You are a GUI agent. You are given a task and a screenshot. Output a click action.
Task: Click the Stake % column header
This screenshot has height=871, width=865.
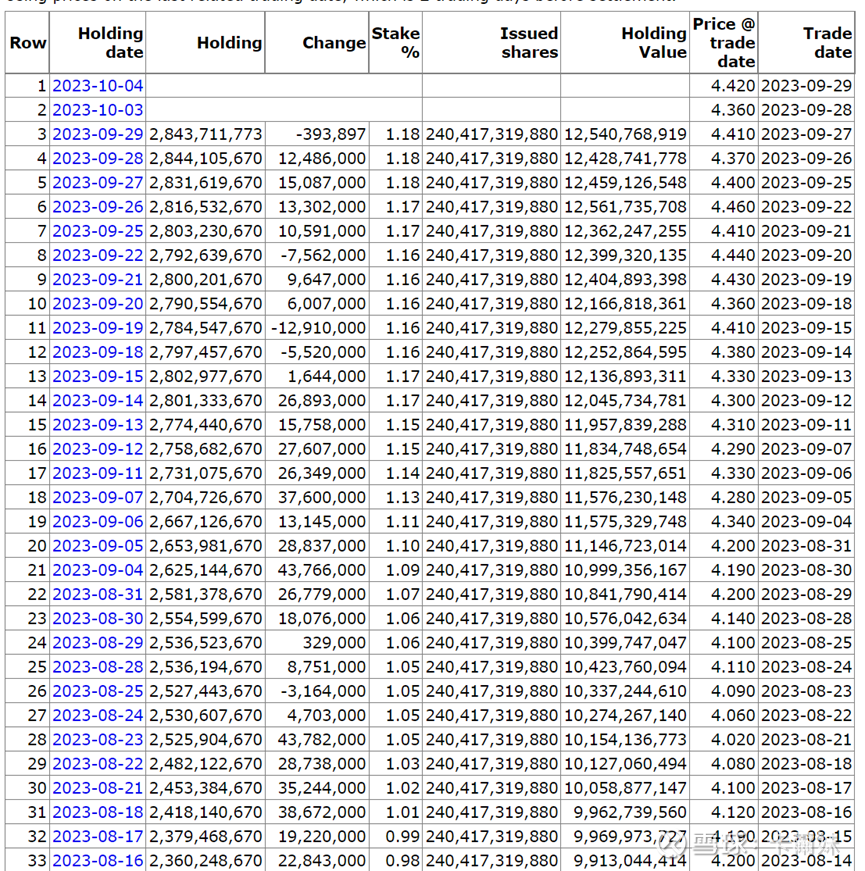coord(396,43)
